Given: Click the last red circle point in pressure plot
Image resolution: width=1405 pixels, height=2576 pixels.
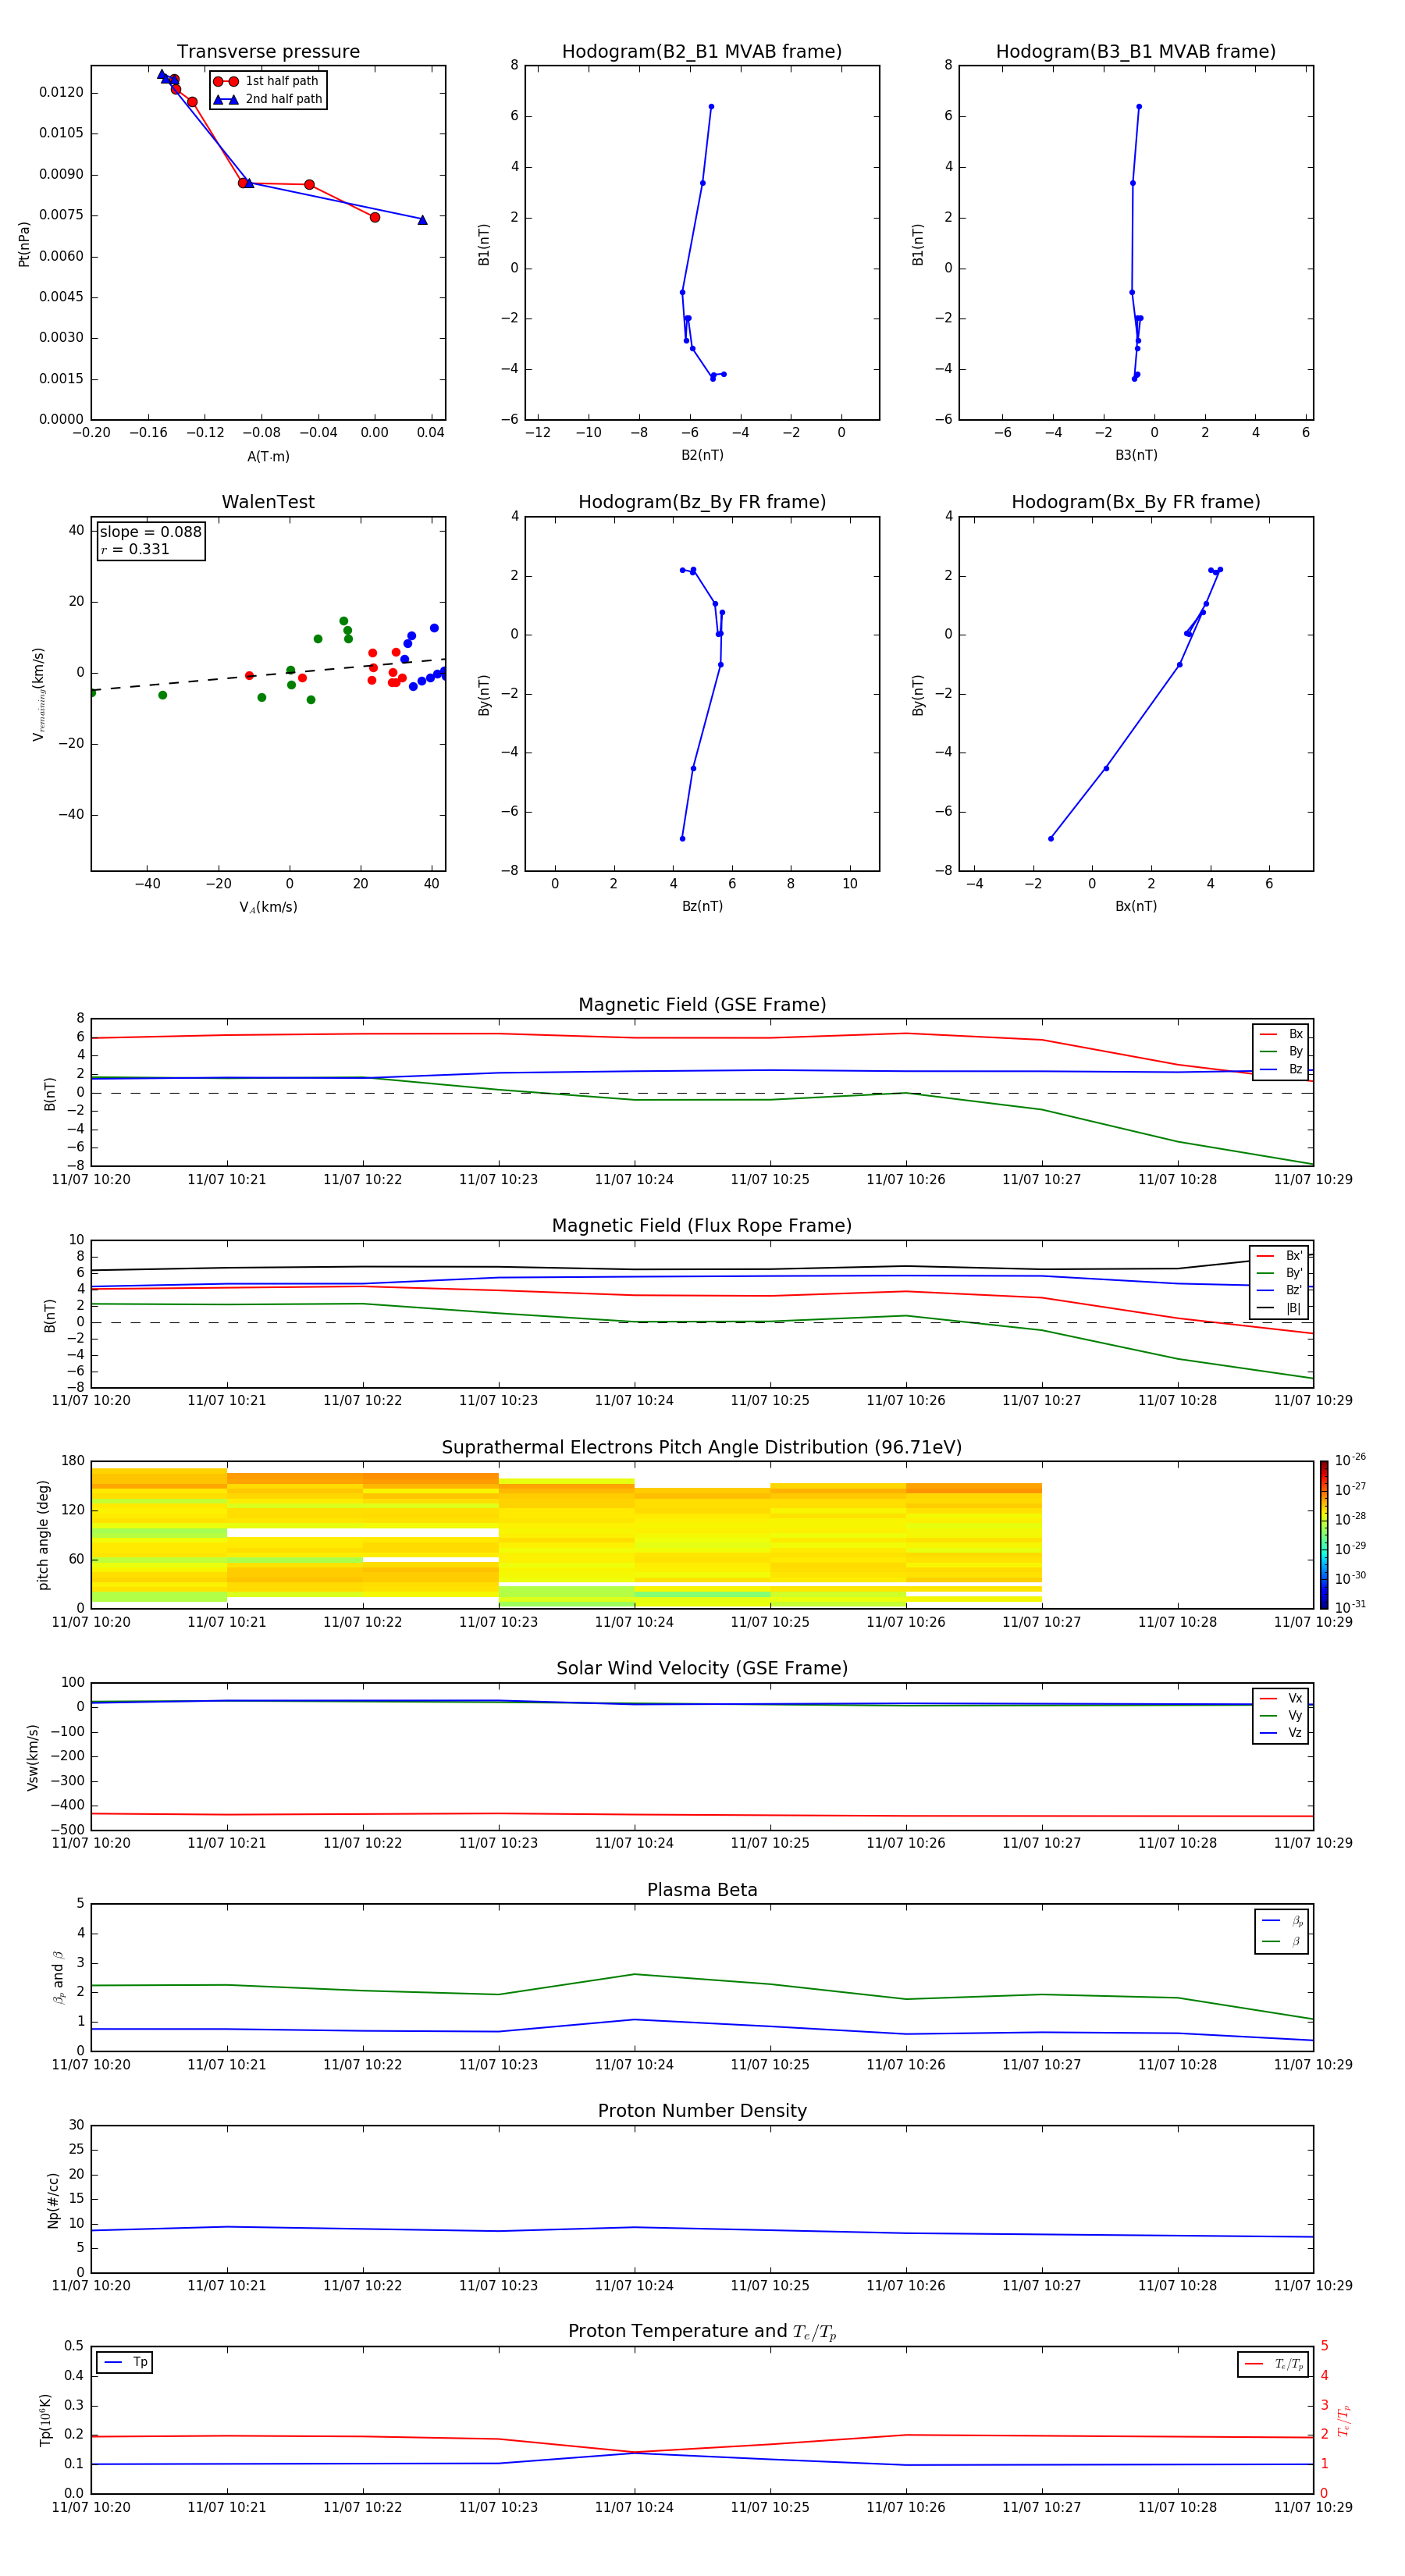Looking at the screenshot, I should tap(375, 217).
